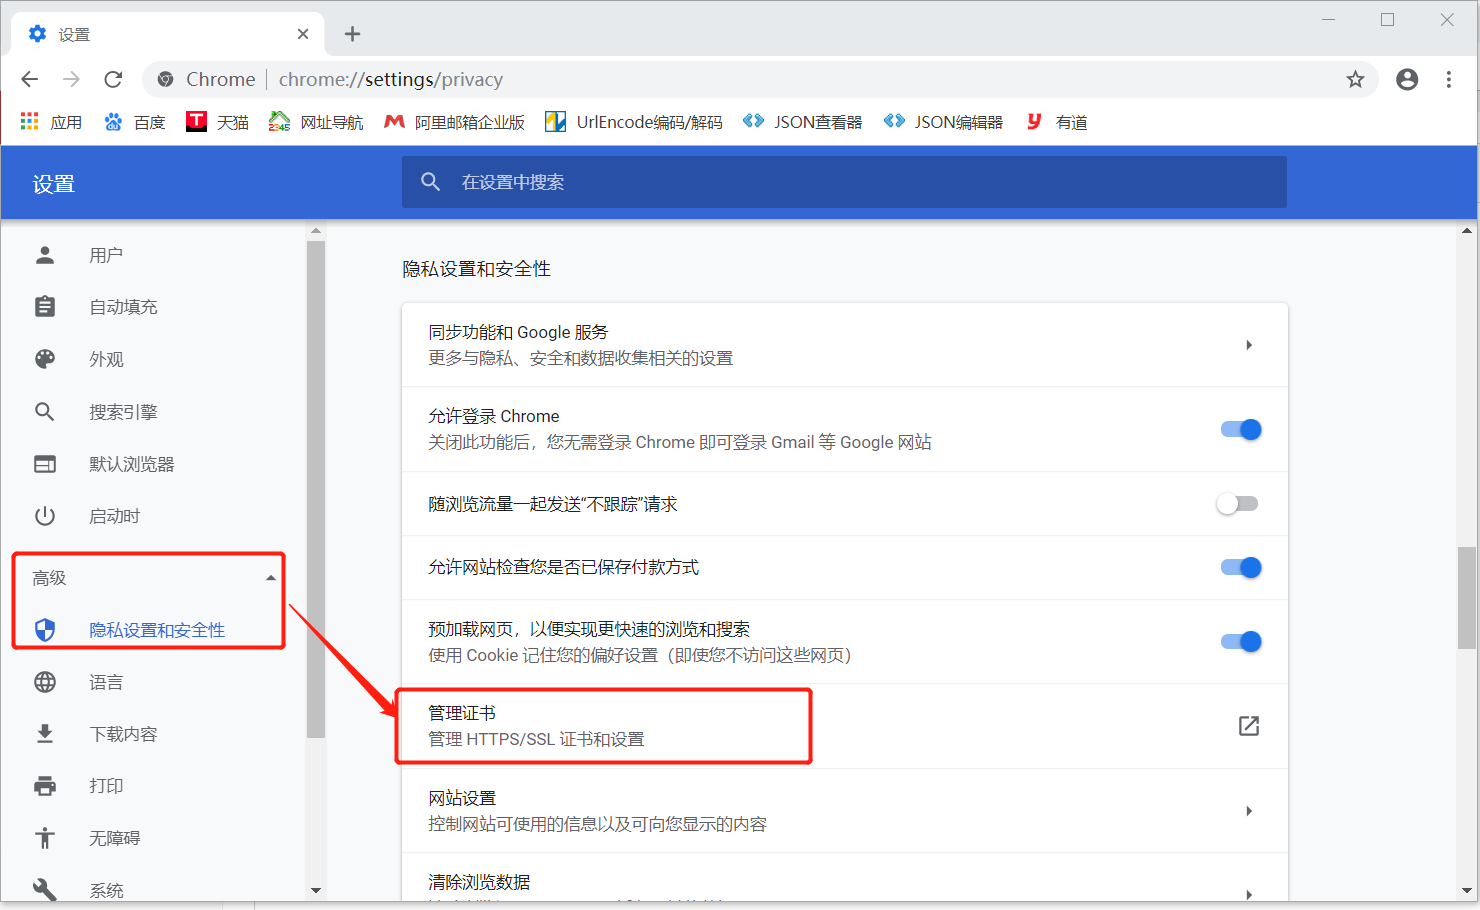Open 天猫 bookmark
Image resolution: width=1480 pixels, height=910 pixels.
coord(217,122)
